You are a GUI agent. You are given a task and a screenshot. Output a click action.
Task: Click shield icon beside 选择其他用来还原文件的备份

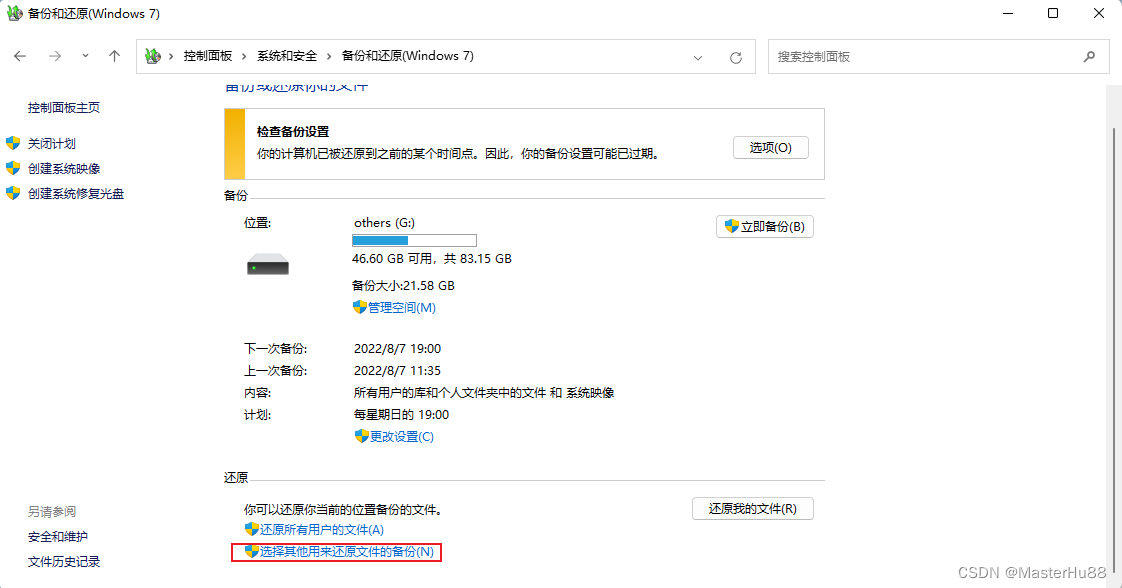click(251, 551)
